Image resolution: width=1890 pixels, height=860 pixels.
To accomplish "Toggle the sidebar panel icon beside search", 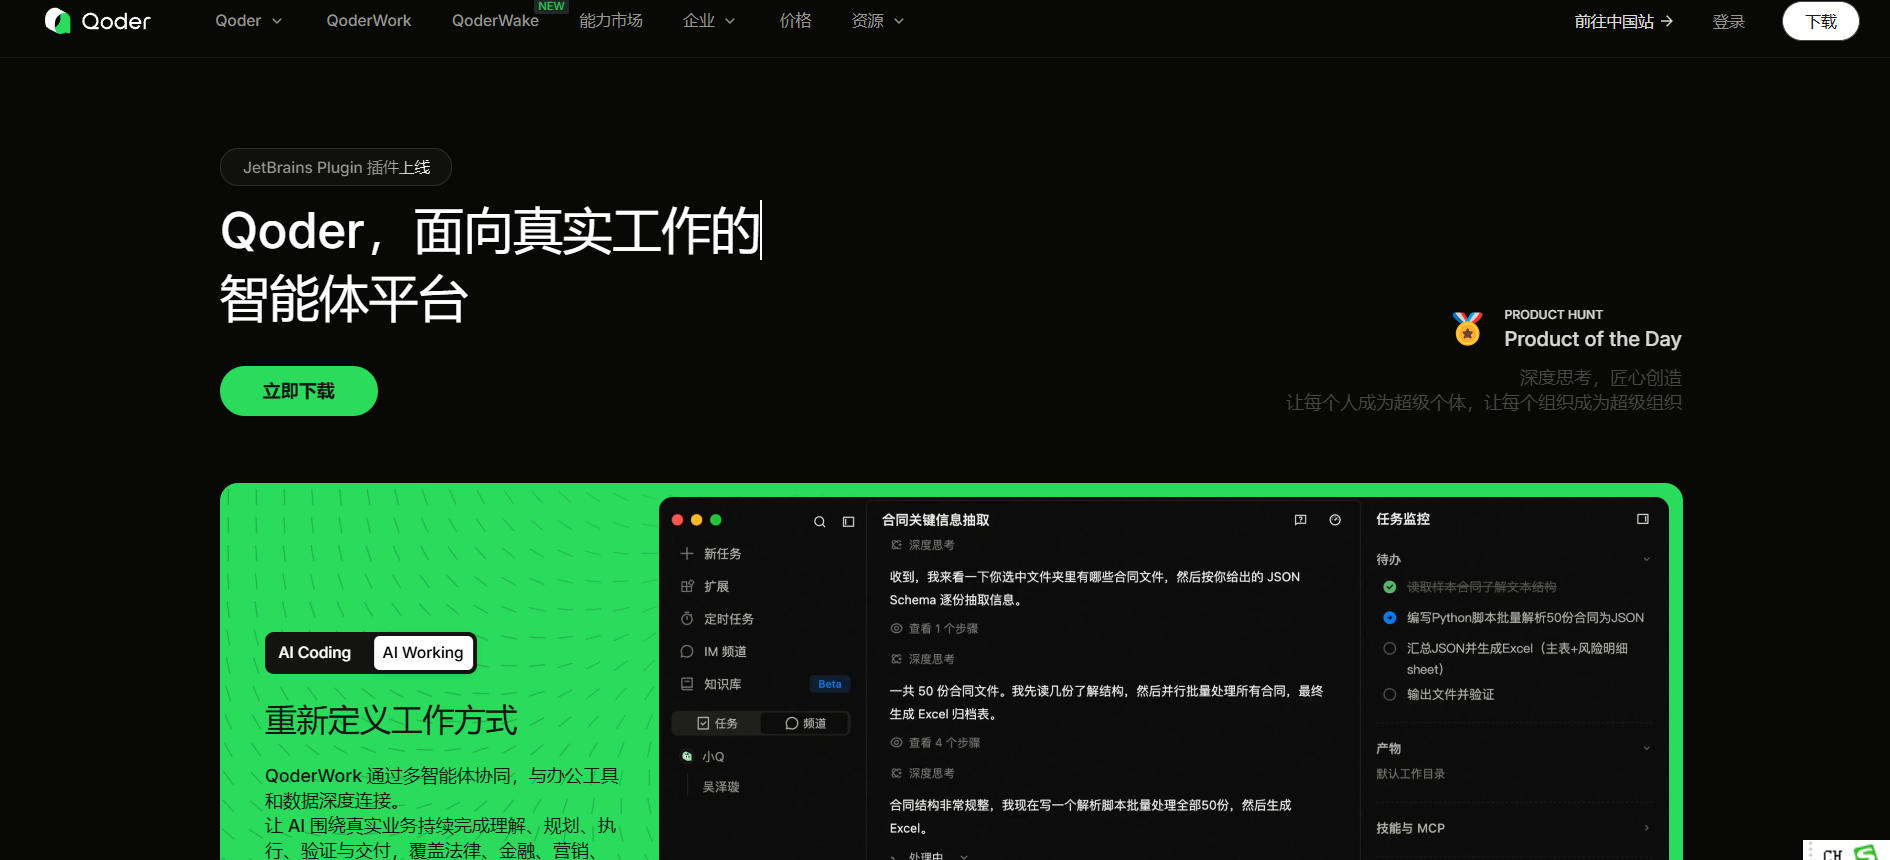I will pyautogui.click(x=849, y=522).
